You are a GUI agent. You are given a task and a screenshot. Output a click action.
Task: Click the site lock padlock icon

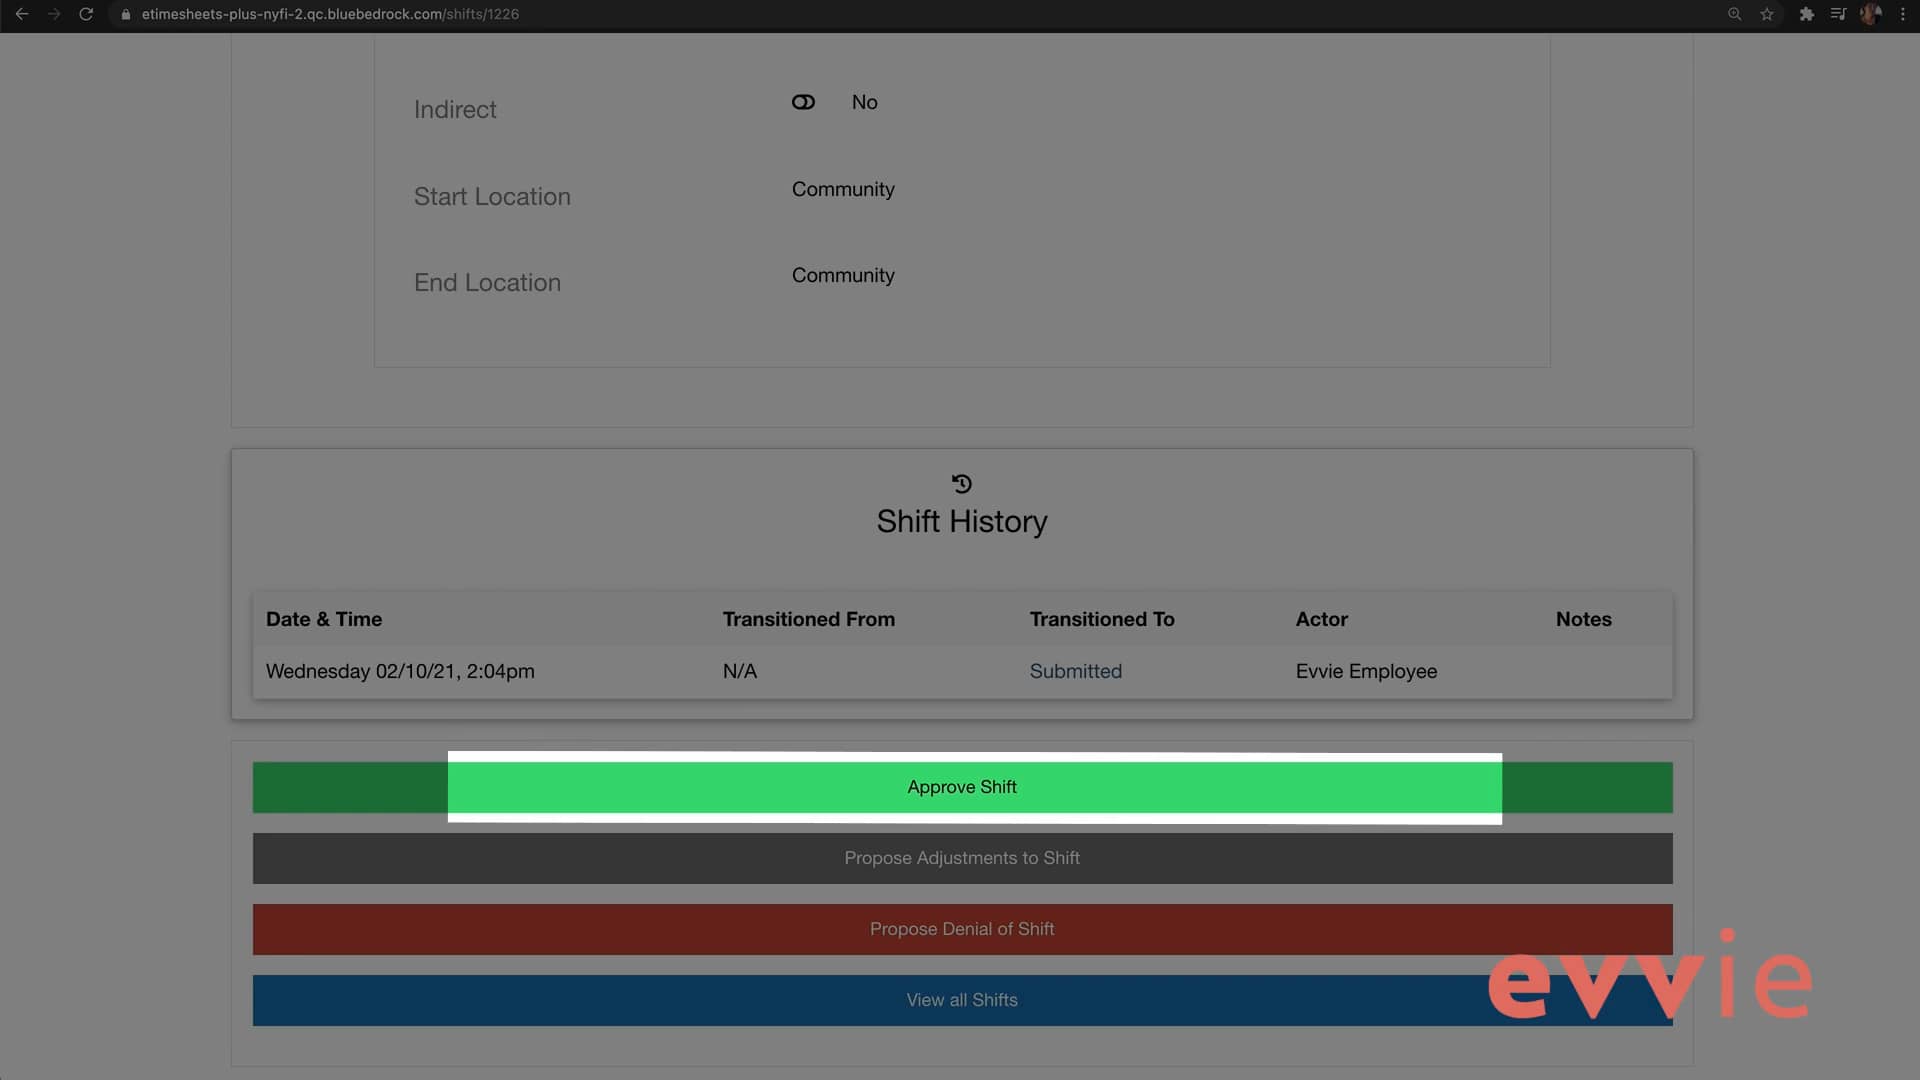point(126,14)
